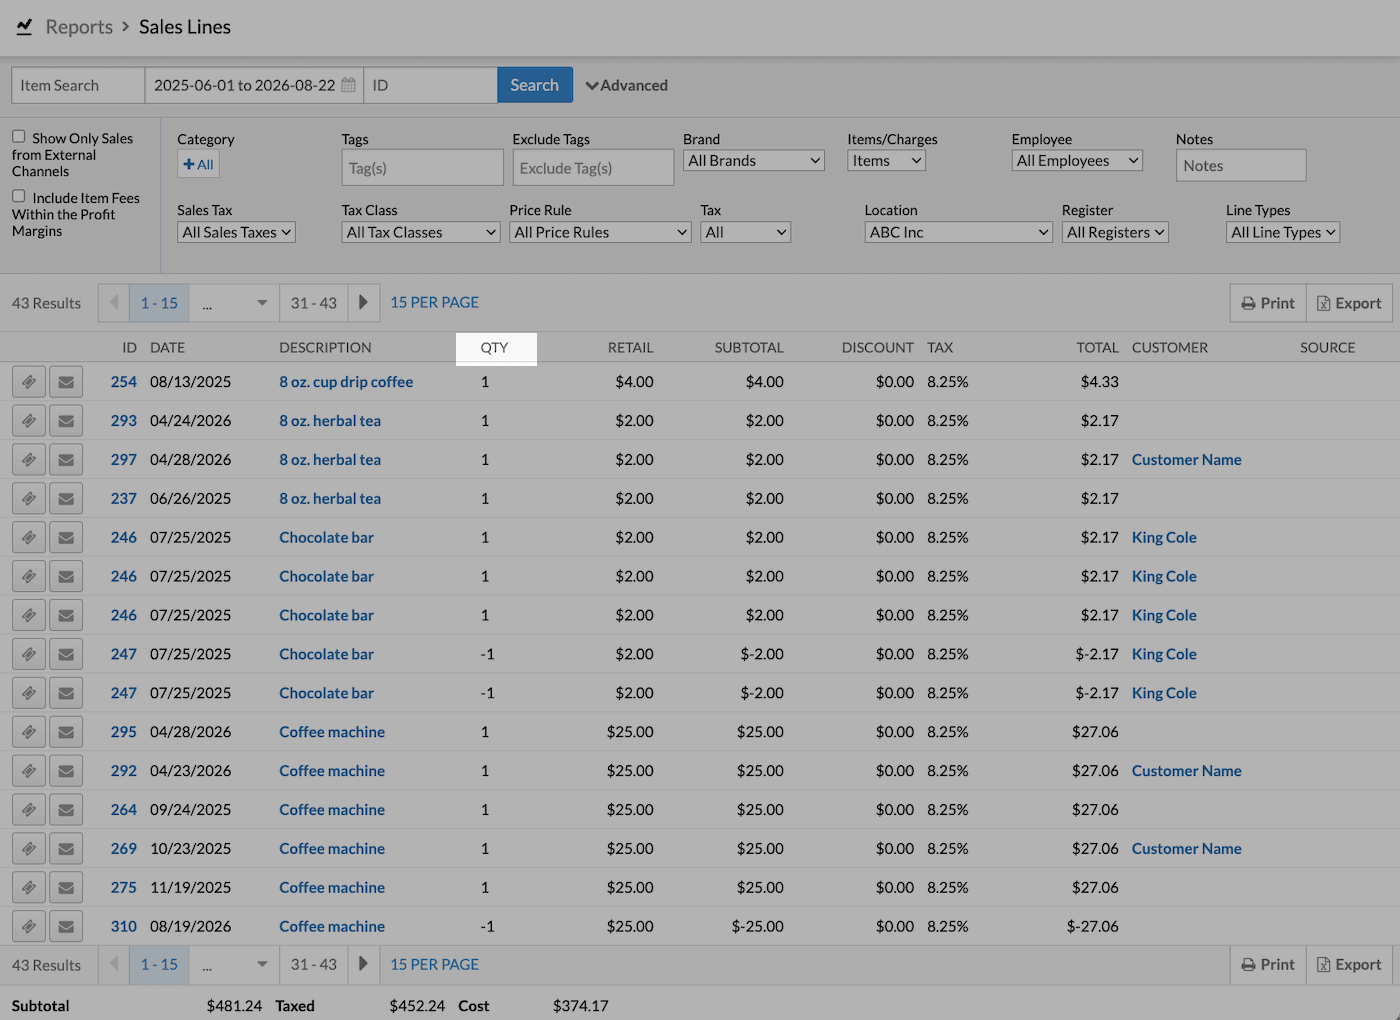This screenshot has width=1400, height=1020.
Task: Click the bottom Print button
Action: point(1268,965)
